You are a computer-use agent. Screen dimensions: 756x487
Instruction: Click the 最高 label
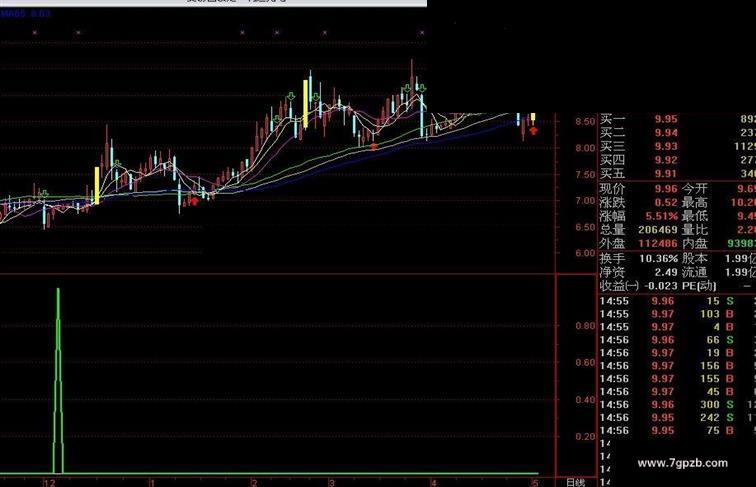[695, 203]
